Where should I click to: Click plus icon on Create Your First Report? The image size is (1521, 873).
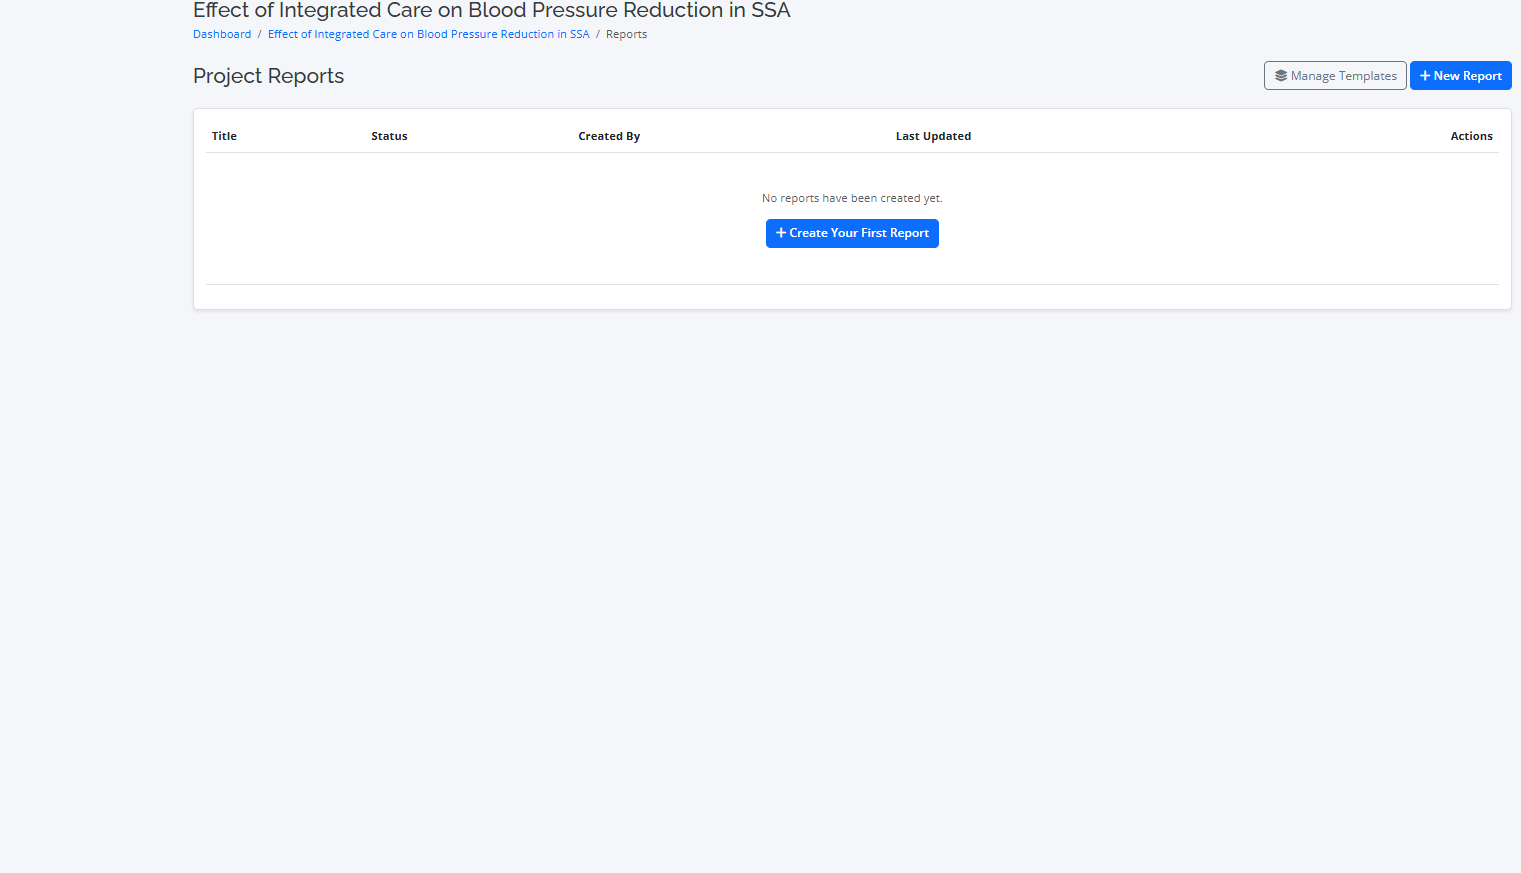[781, 233]
